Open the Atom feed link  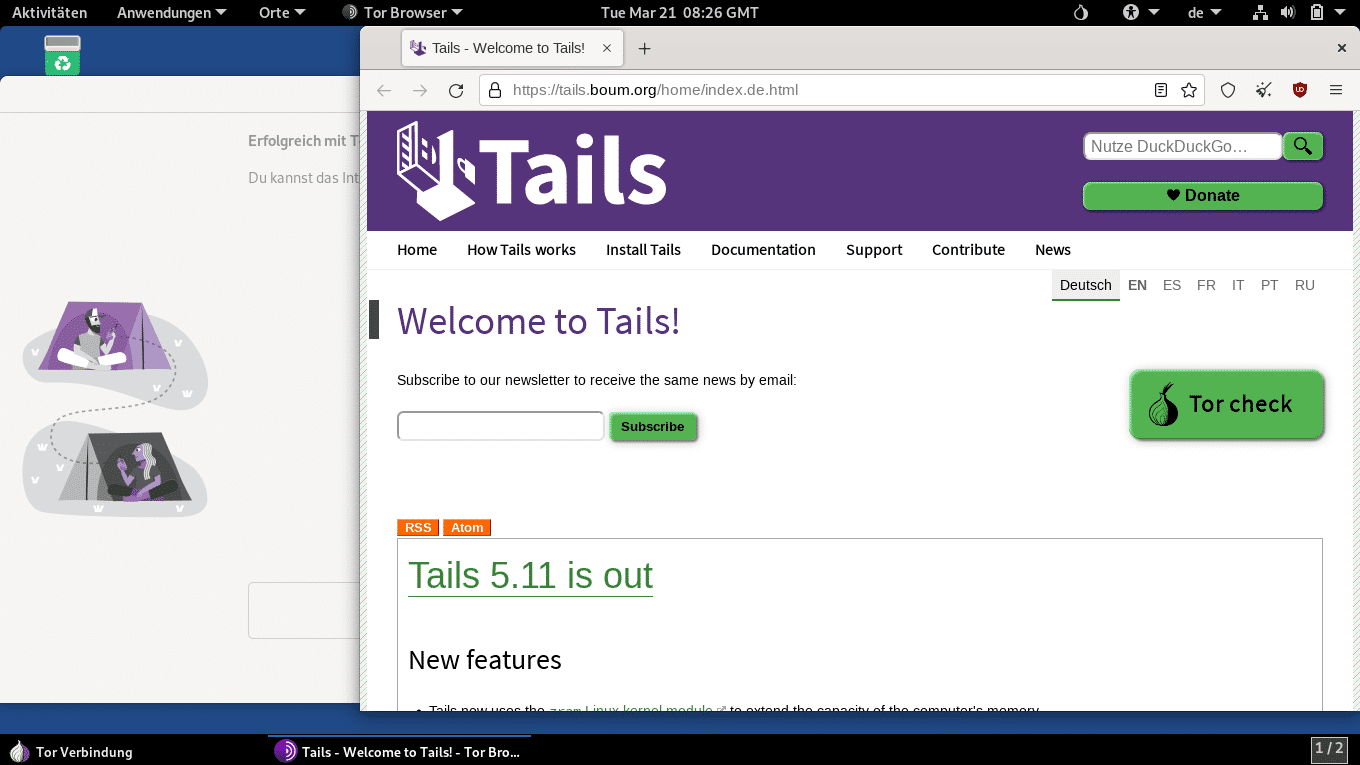467,528
